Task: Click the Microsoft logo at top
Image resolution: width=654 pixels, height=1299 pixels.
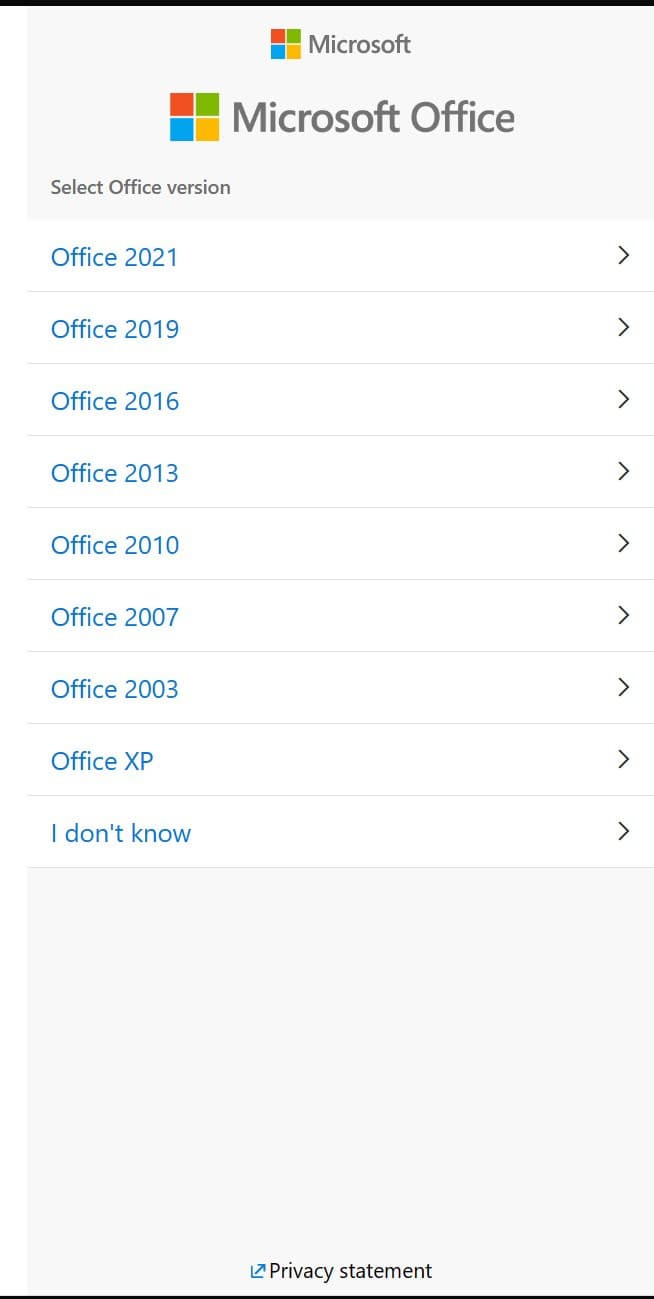Action: pyautogui.click(x=340, y=44)
